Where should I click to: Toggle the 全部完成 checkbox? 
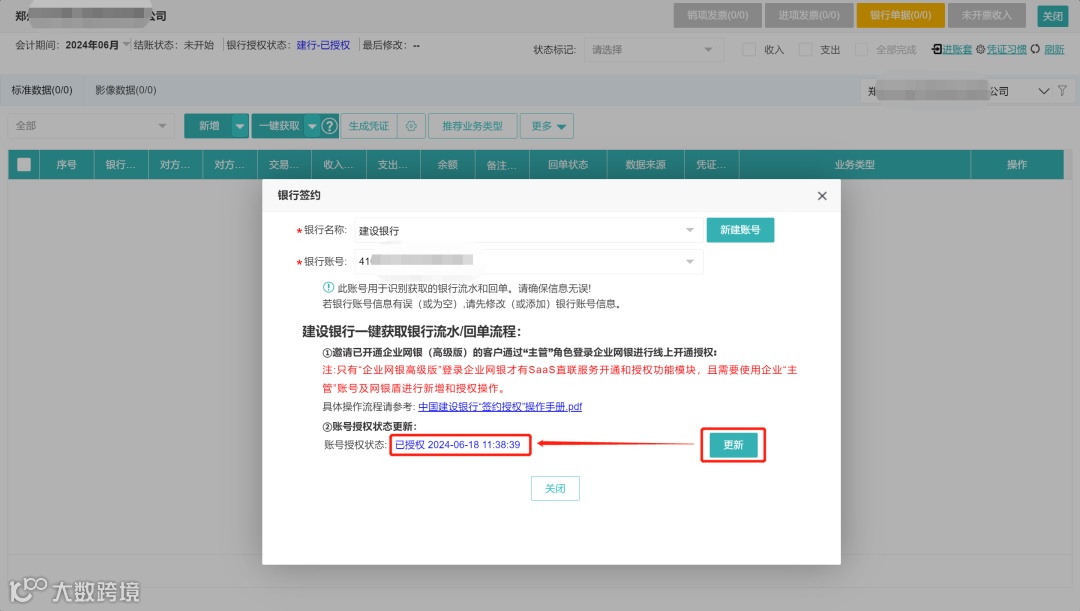(x=861, y=50)
